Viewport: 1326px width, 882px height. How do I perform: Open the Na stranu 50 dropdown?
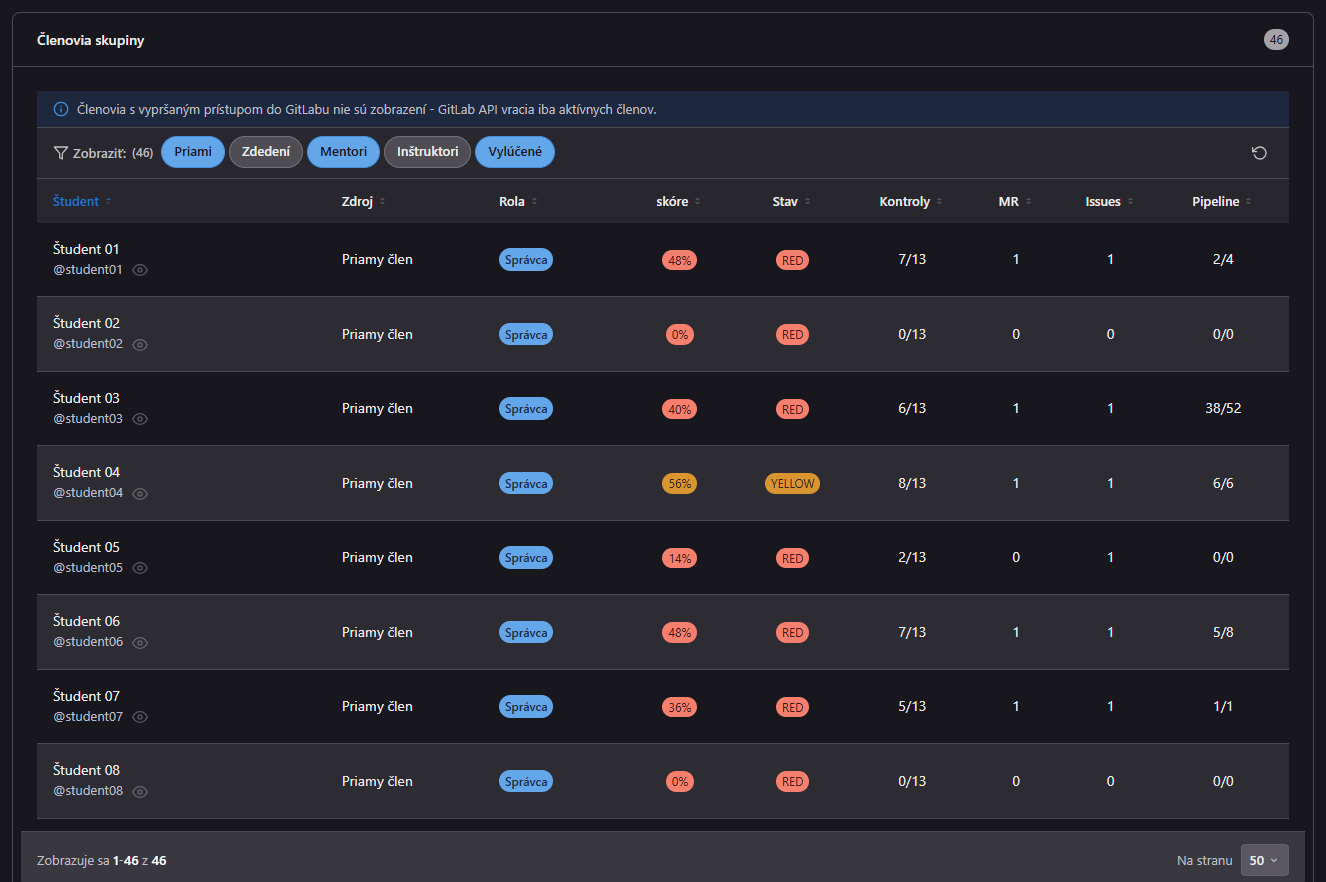click(1264, 860)
